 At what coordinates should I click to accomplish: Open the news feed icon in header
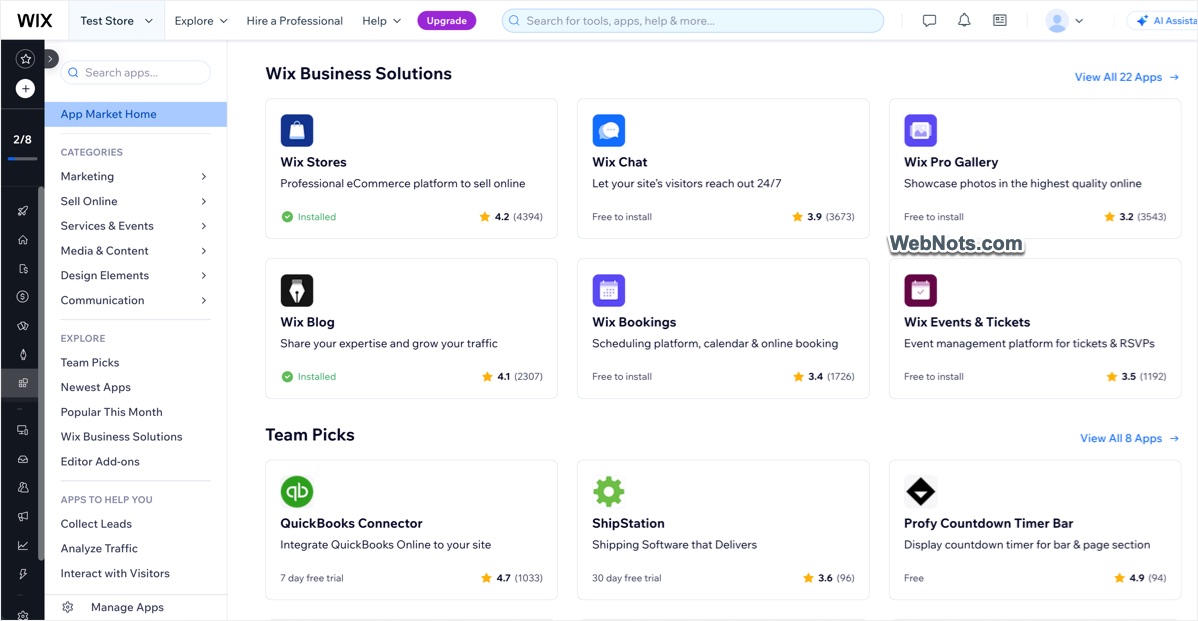[x=999, y=21]
